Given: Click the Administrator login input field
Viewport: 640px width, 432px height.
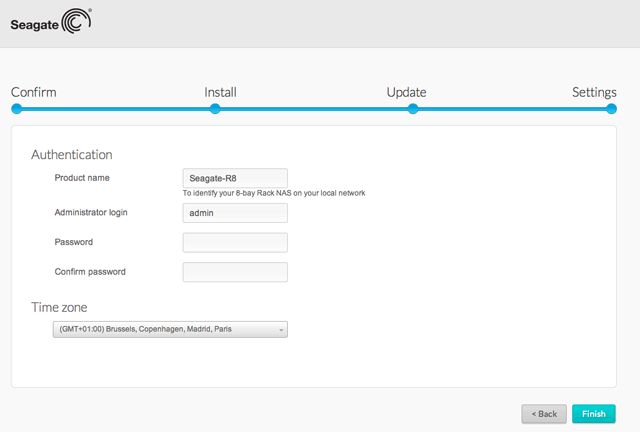Looking at the screenshot, I should pos(235,213).
